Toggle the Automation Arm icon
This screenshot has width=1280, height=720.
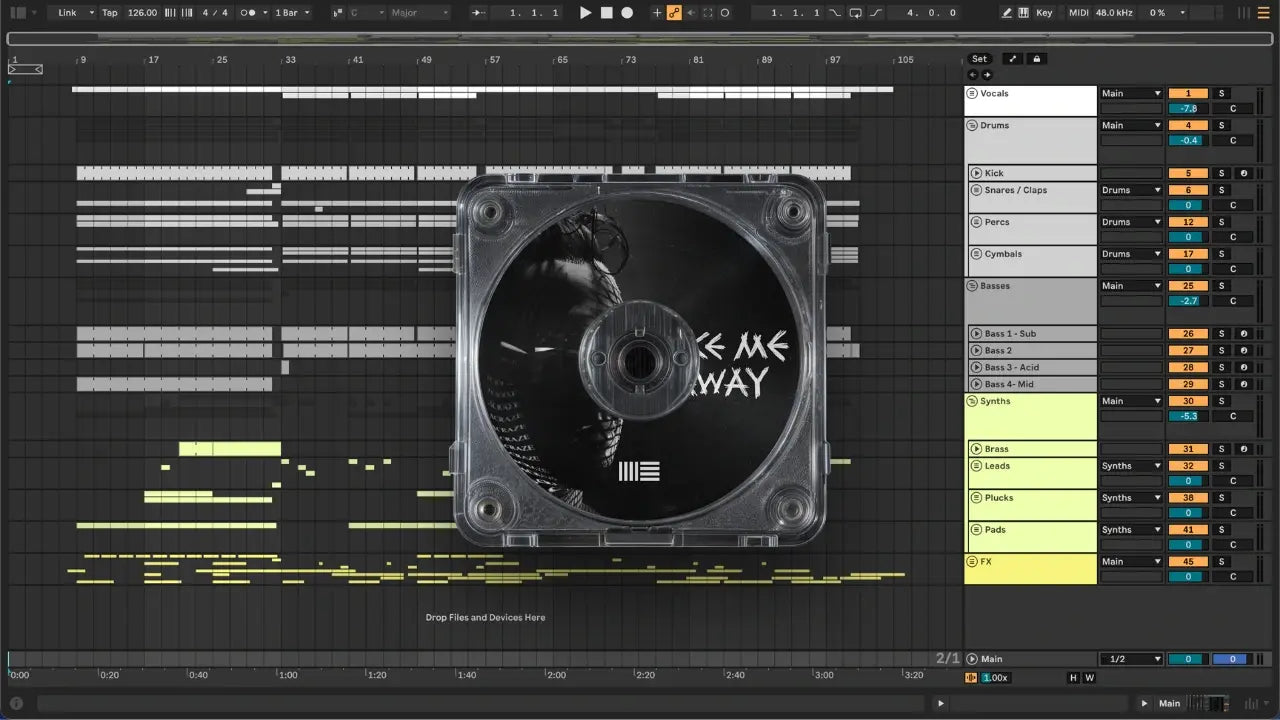coord(674,13)
